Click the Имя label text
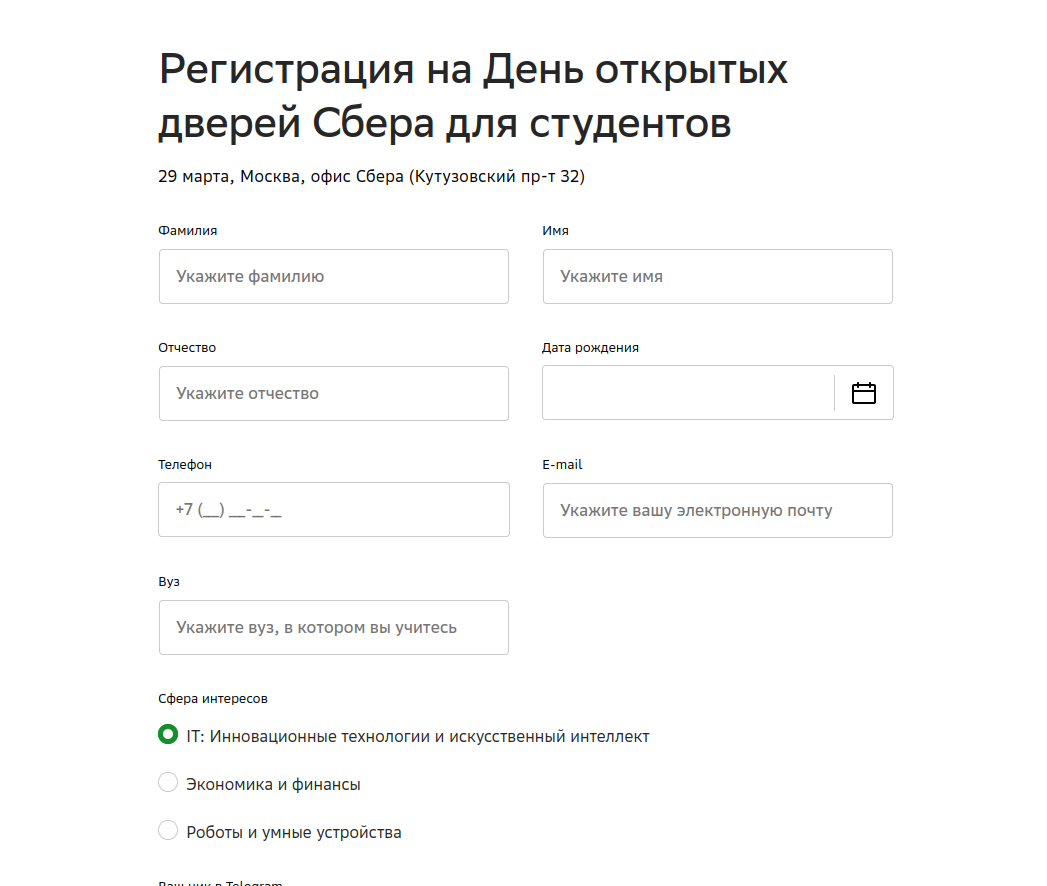Viewport: 1047px width, 886px height. click(x=555, y=230)
